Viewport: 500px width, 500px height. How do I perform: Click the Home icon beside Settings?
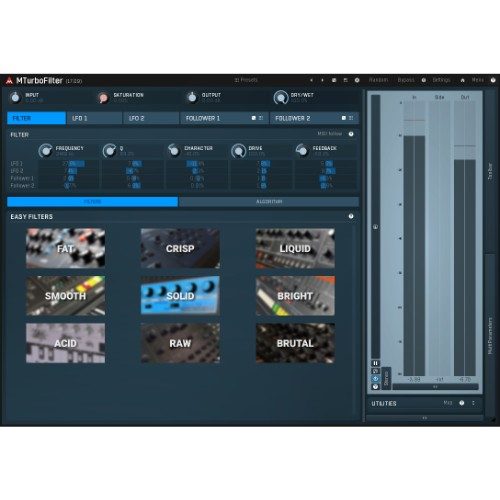pyautogui.click(x=463, y=80)
